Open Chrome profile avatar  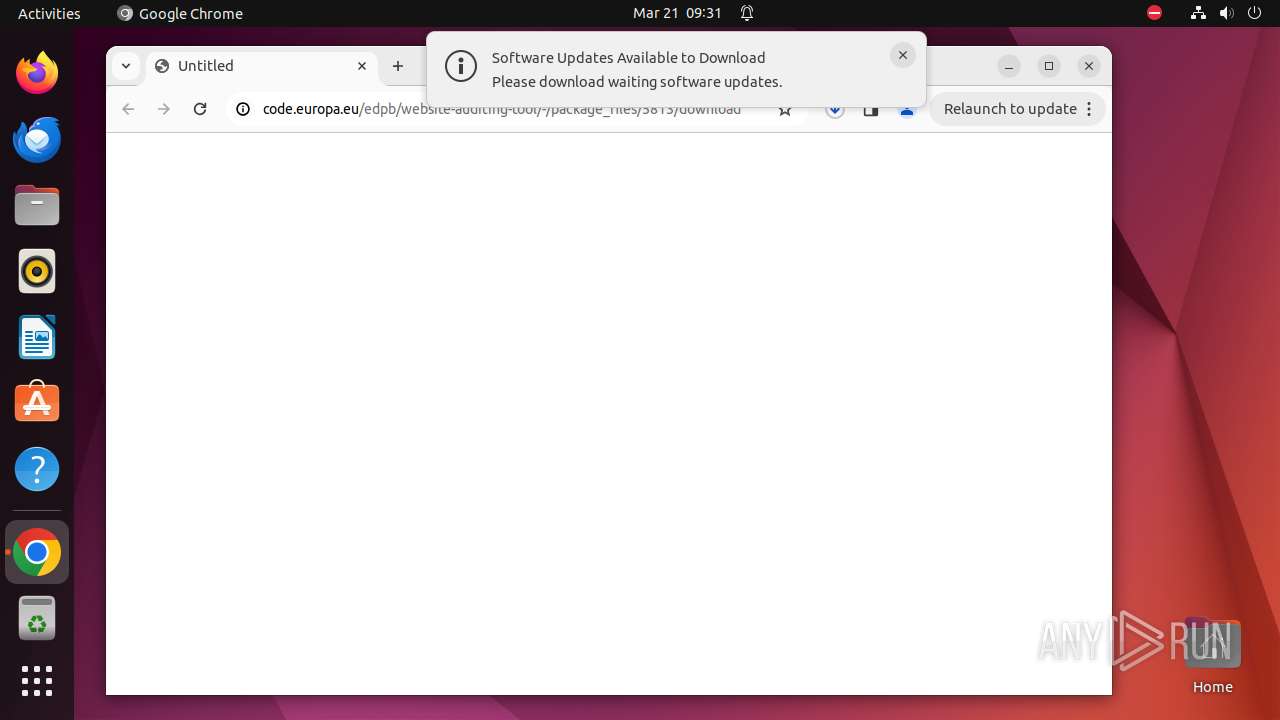pyautogui.click(x=907, y=110)
